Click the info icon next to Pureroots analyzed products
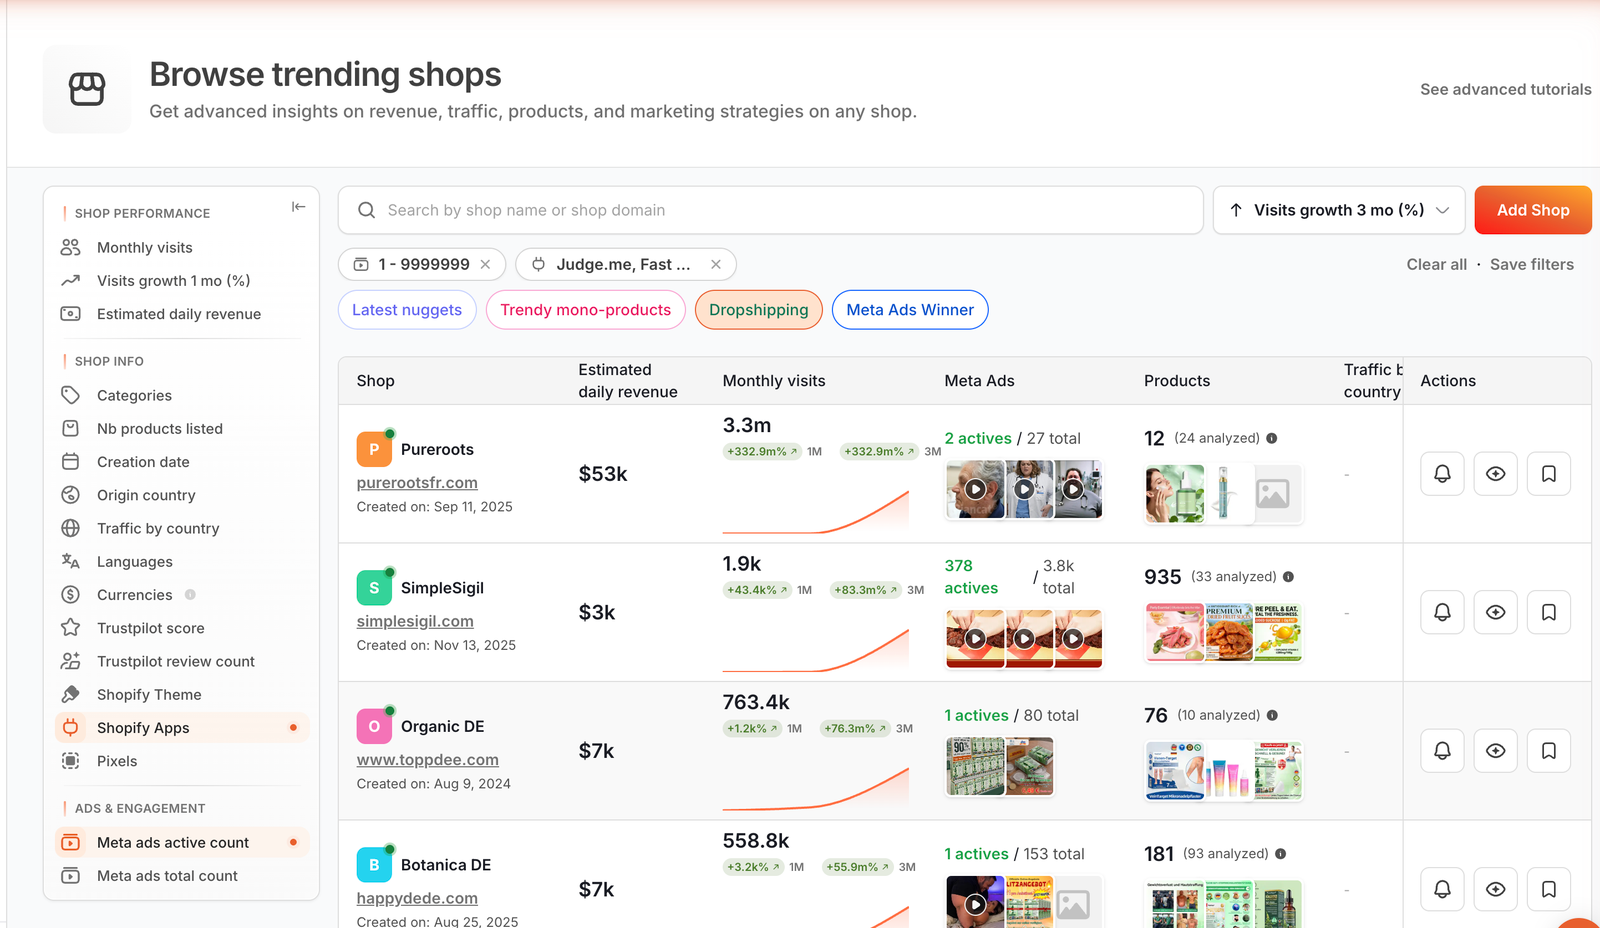1600x928 pixels. pyautogui.click(x=1272, y=438)
